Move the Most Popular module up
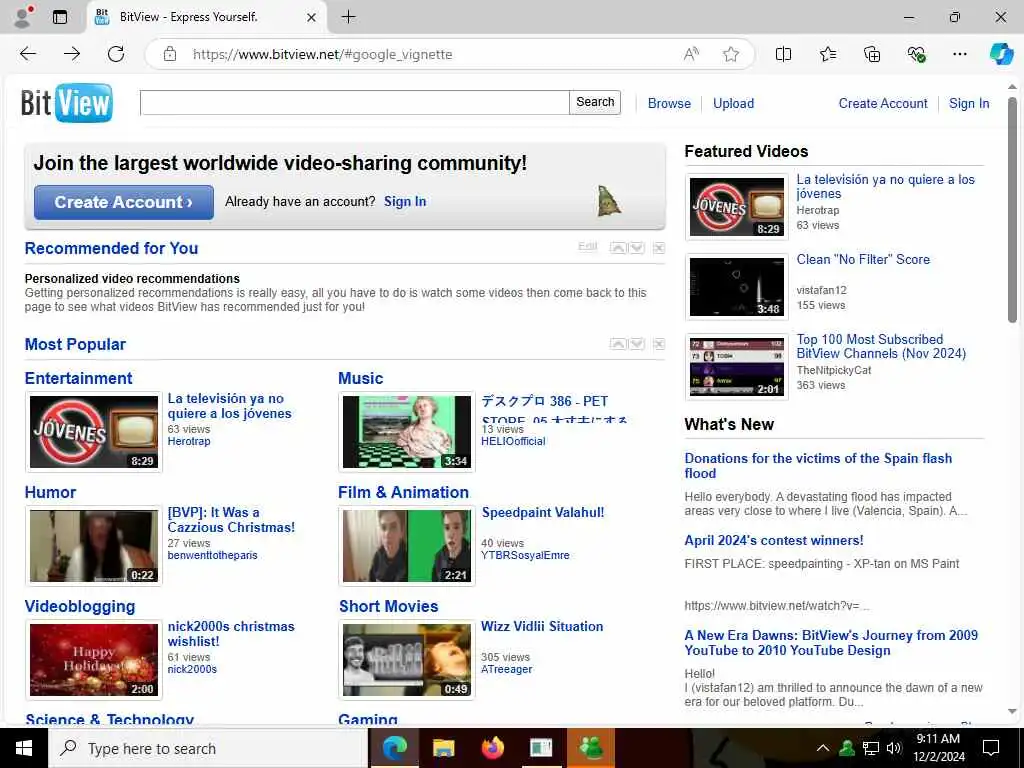This screenshot has height=768, width=1024. [x=618, y=344]
